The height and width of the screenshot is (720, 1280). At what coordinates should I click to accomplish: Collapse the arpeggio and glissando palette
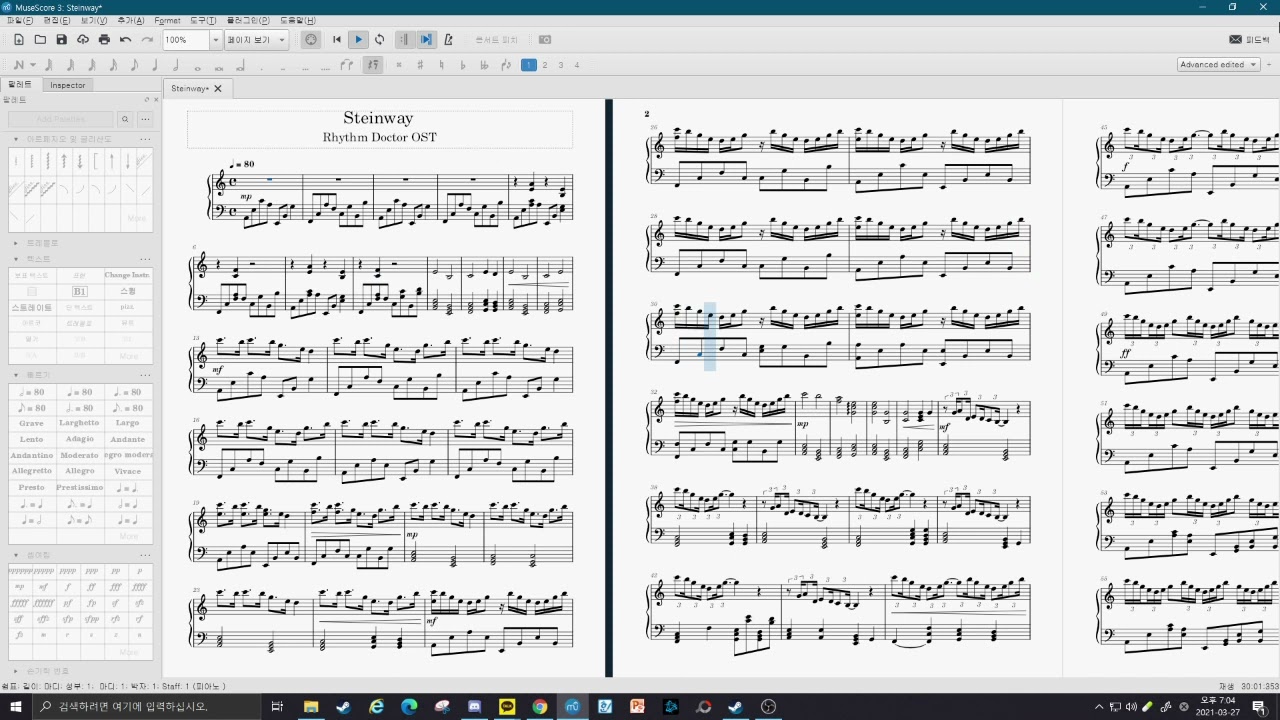coord(15,139)
